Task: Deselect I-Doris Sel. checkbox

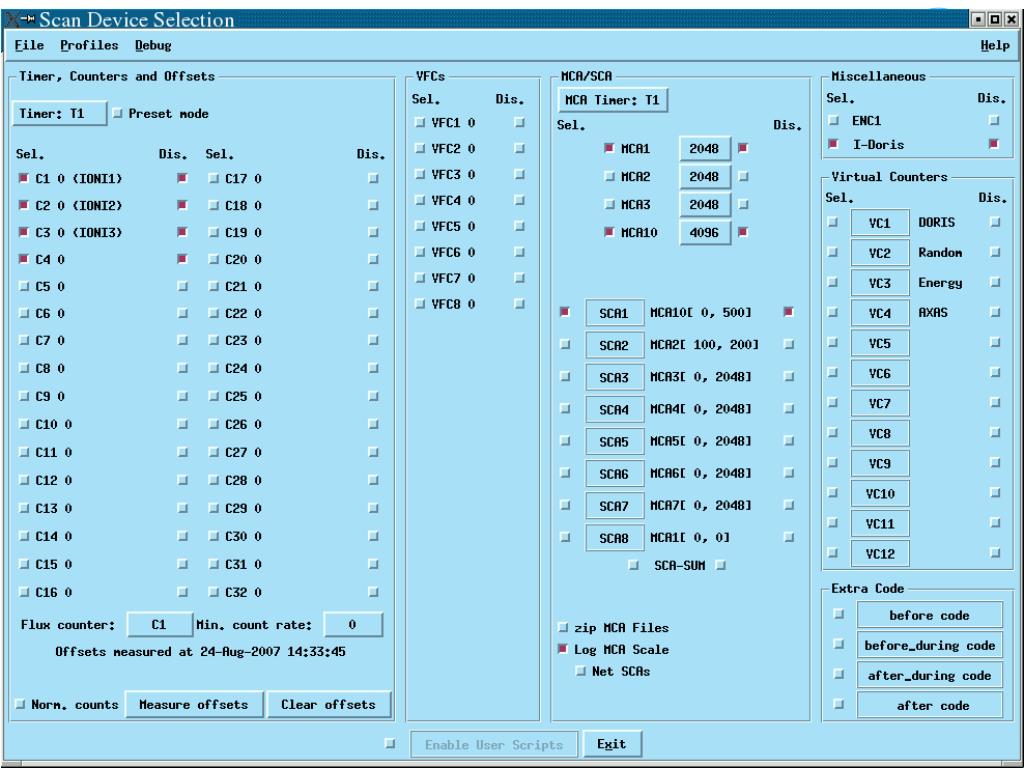Action: 833,144
